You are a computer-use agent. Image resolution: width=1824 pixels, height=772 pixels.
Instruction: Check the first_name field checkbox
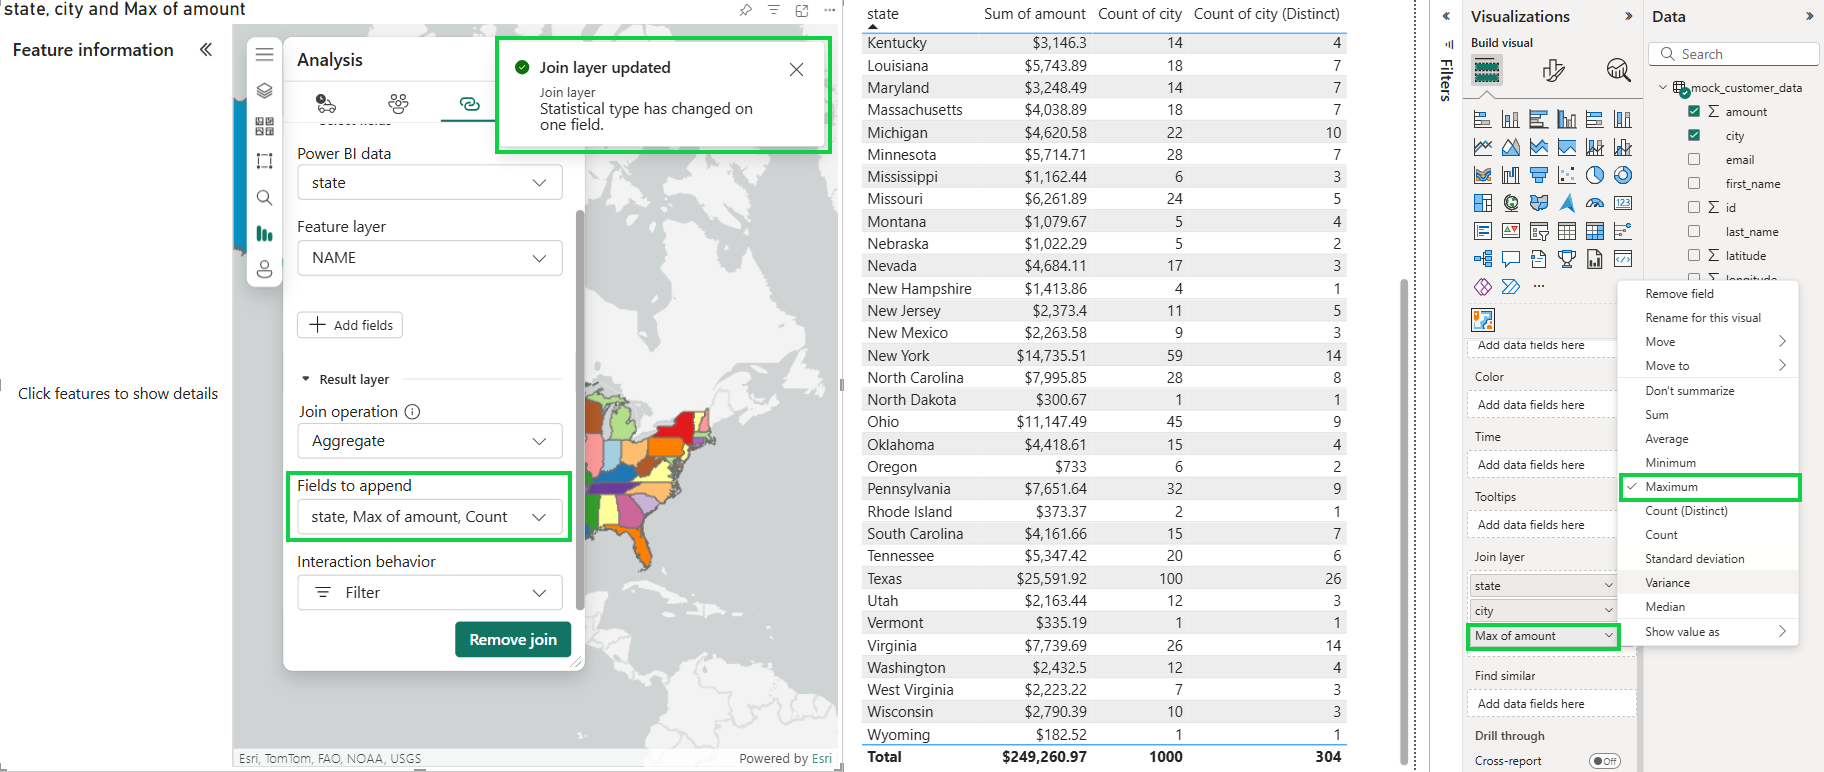click(x=1694, y=183)
